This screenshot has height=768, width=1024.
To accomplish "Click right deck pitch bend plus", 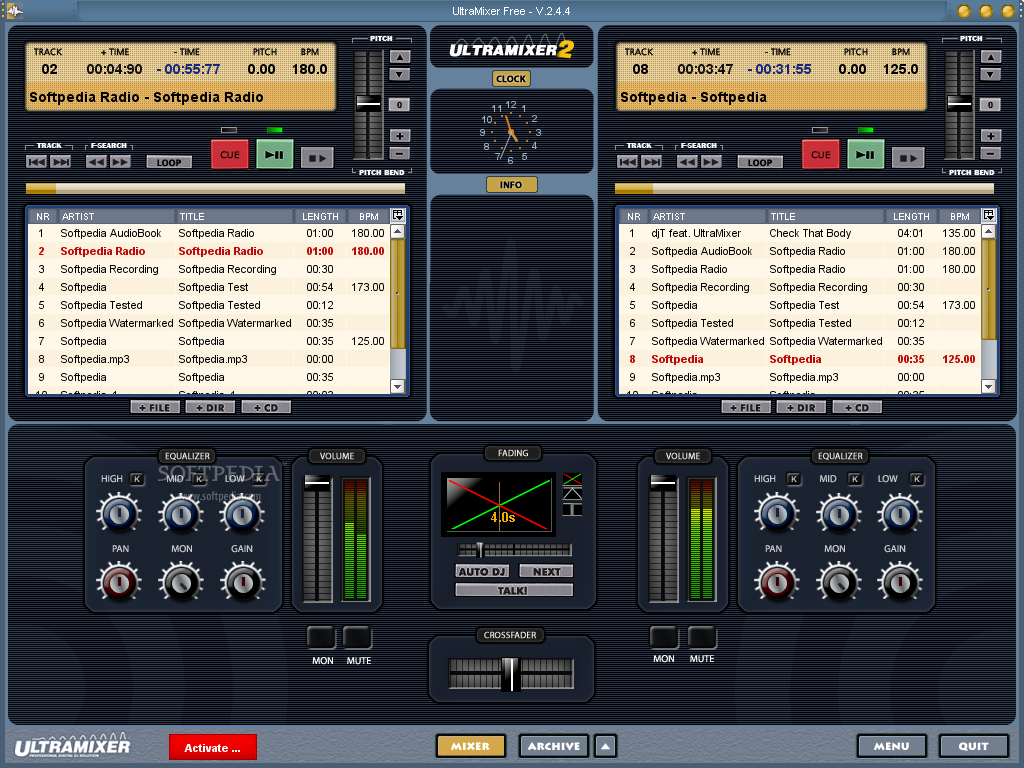I will point(991,136).
